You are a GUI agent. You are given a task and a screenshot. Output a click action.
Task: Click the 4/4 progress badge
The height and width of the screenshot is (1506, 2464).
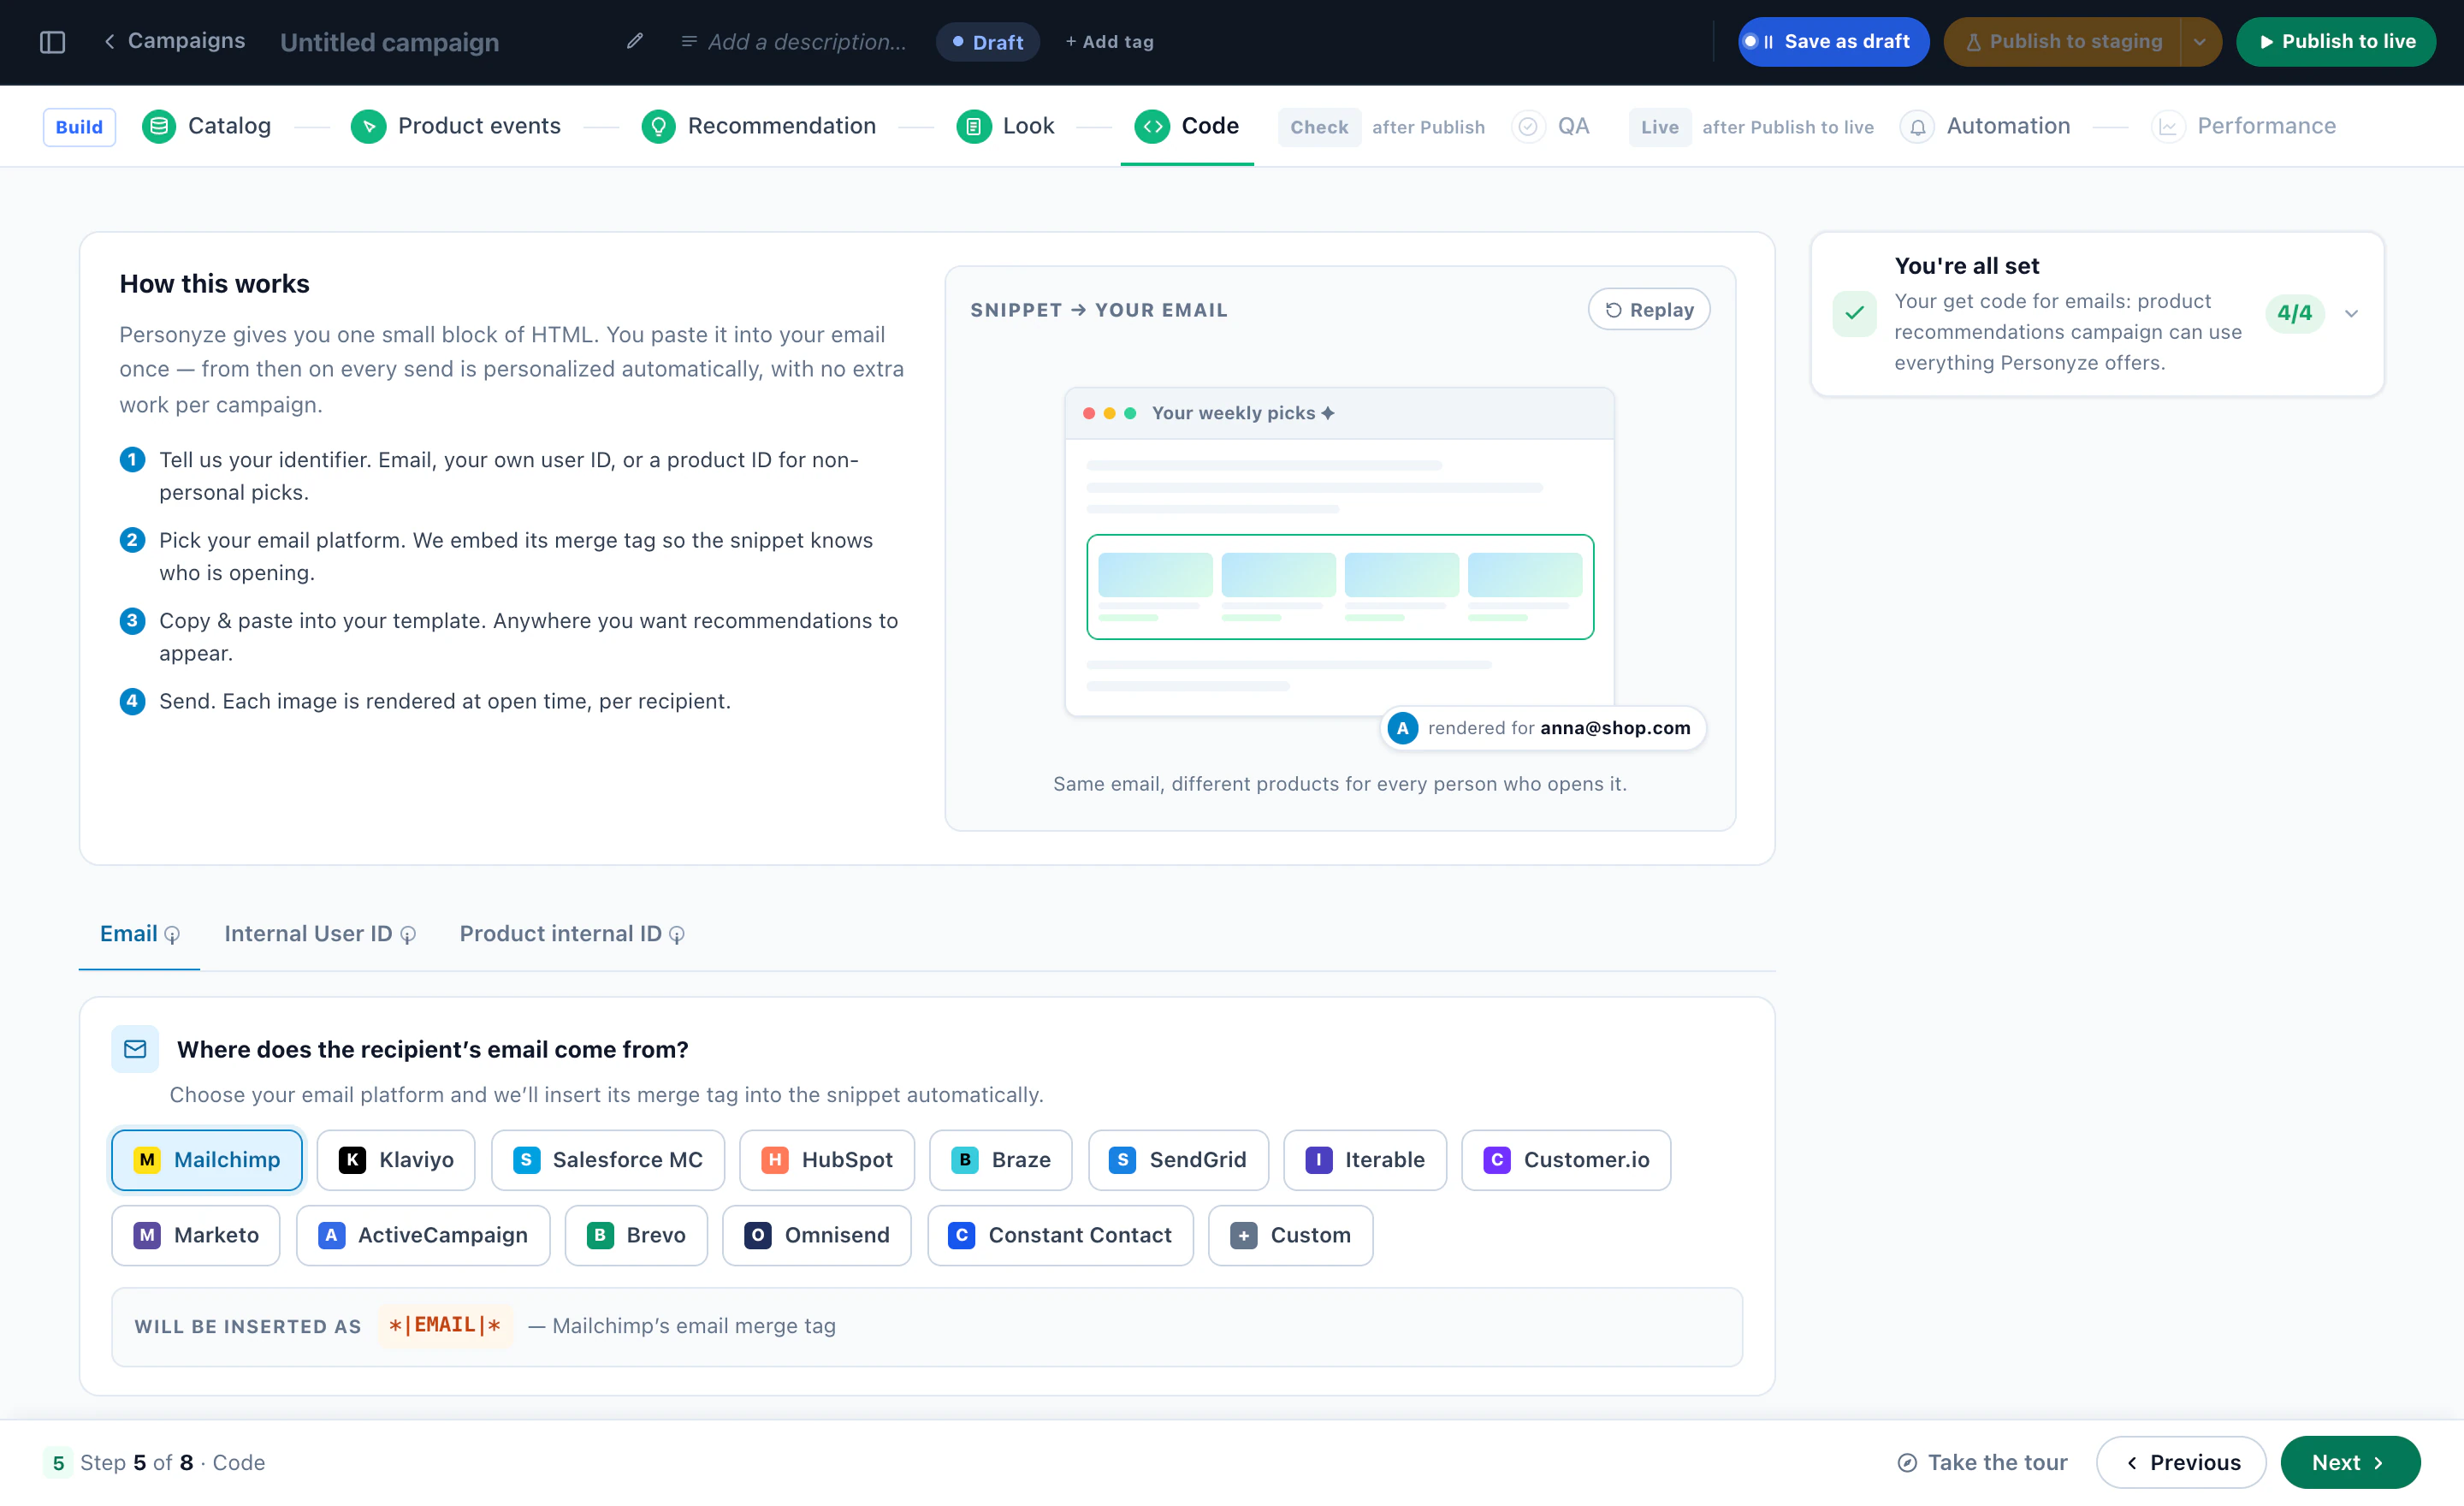(x=2294, y=313)
